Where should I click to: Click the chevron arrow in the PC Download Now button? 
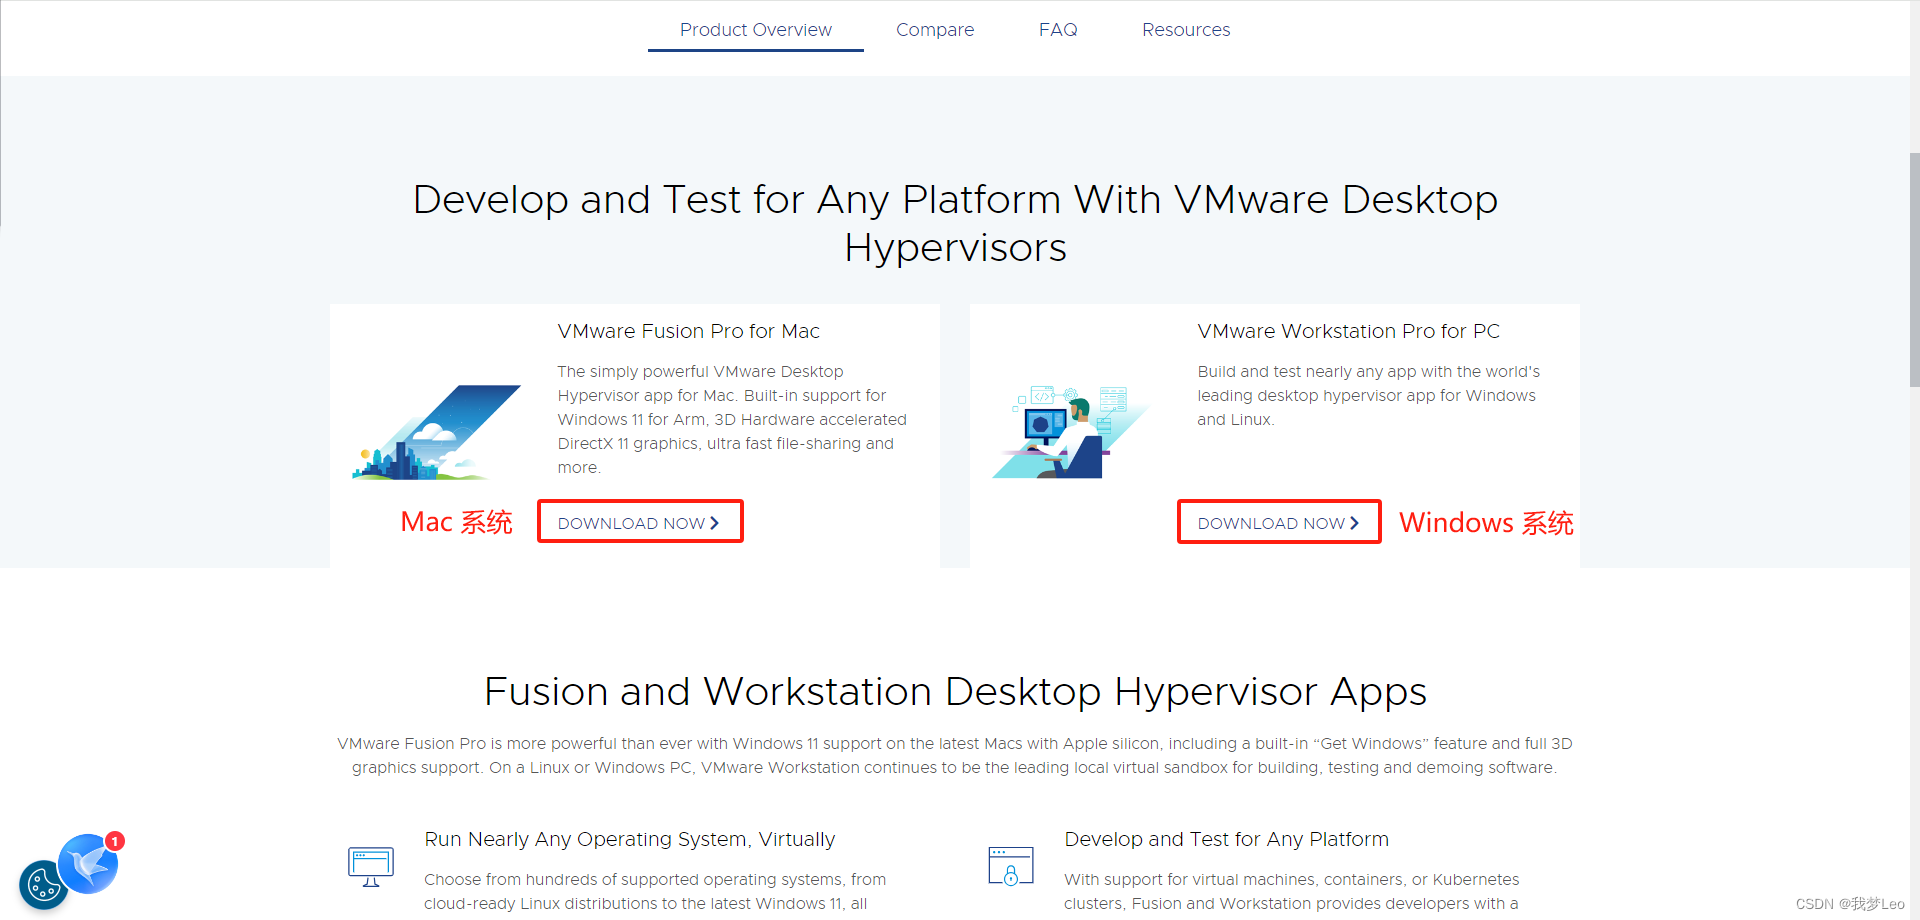tap(1354, 523)
